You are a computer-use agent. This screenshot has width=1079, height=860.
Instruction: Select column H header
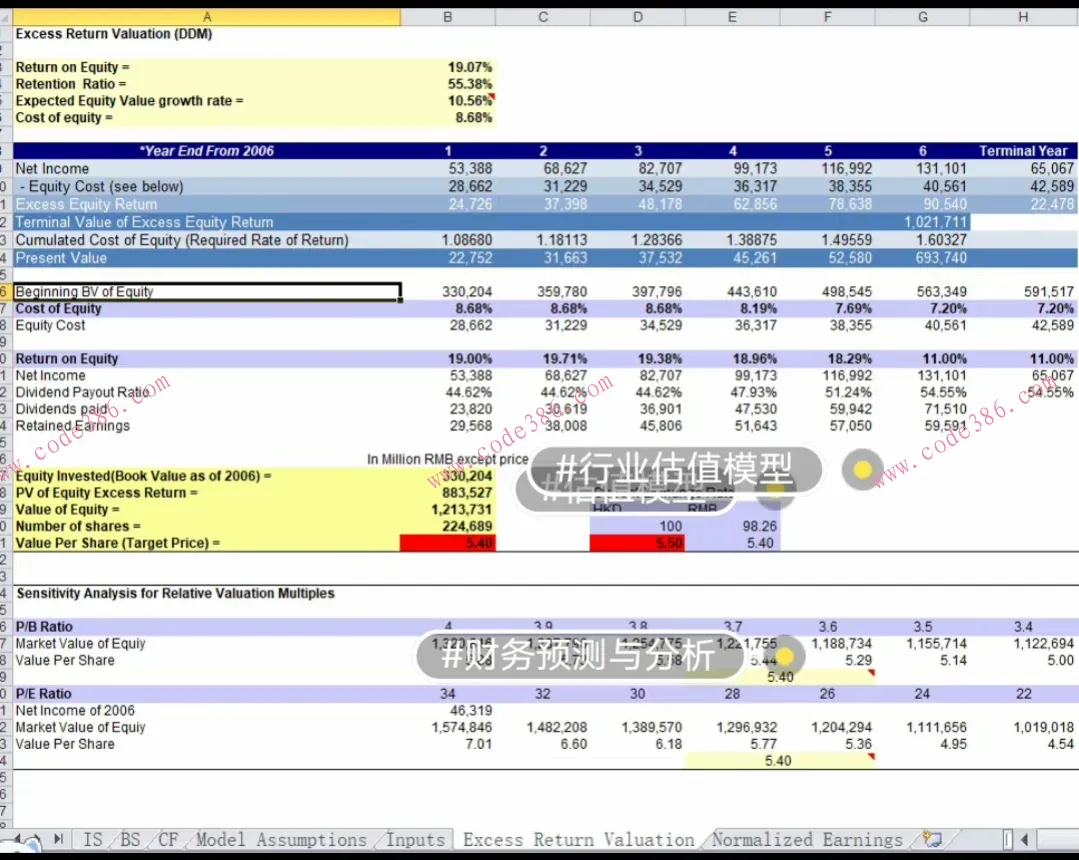[1023, 16]
